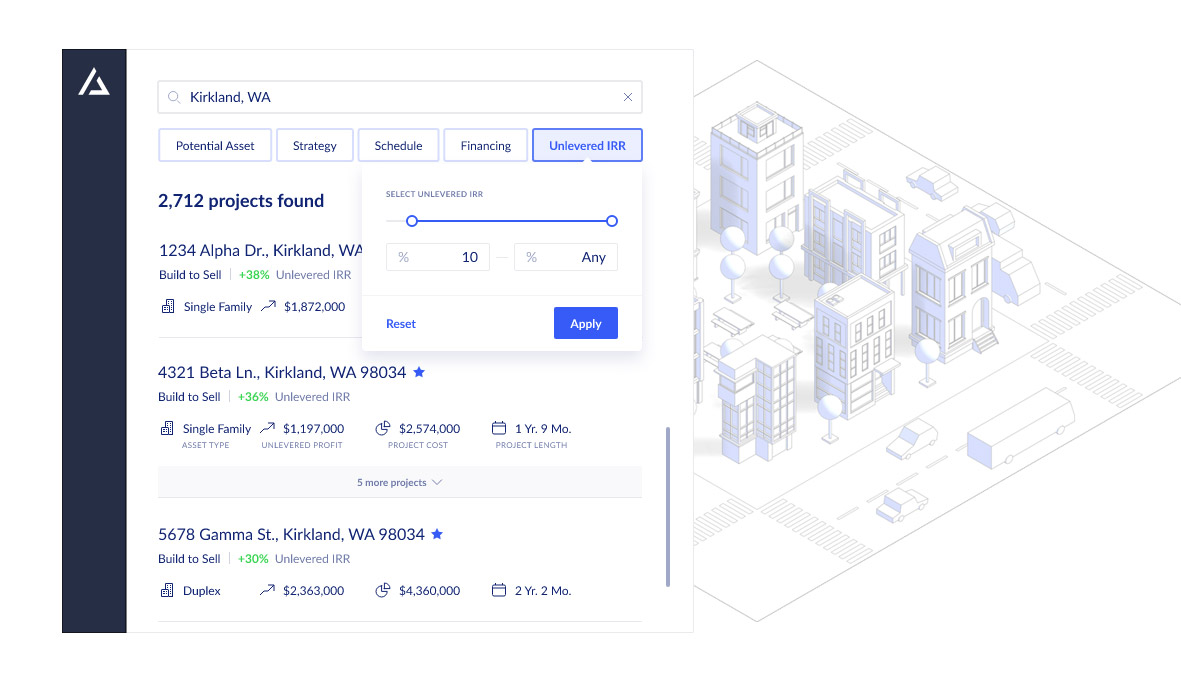1181x682 pixels.
Task: Toggle the star favorite on 4321 Beta Ln.
Action: pyautogui.click(x=418, y=371)
